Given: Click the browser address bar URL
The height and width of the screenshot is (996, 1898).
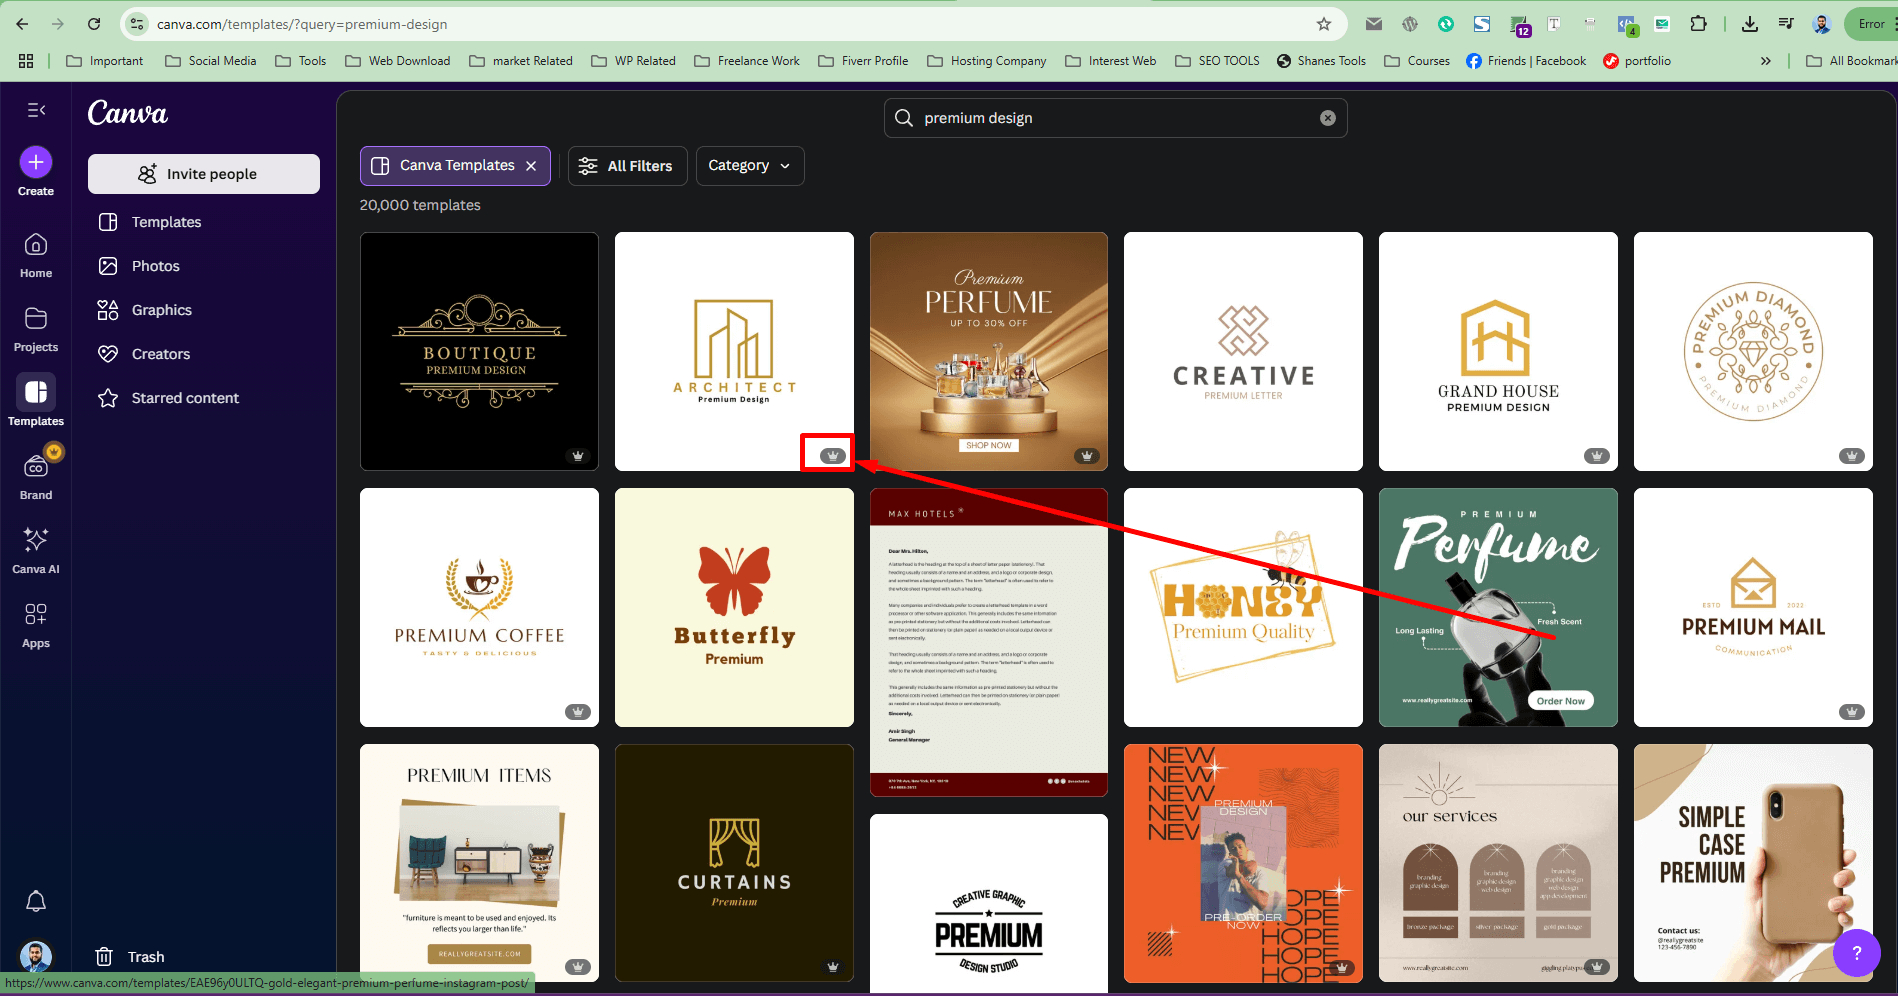Looking at the screenshot, I should click(x=302, y=24).
